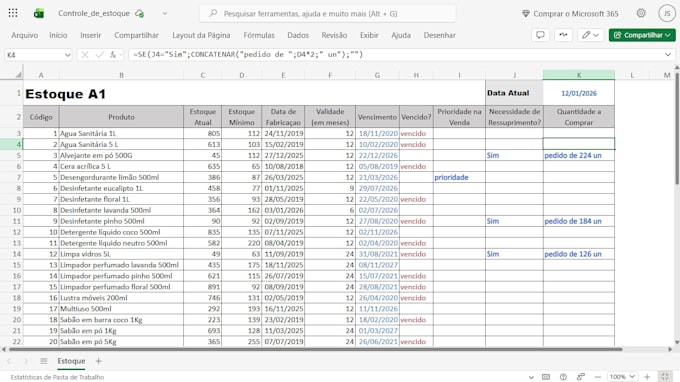This screenshot has height=382, width=680.
Task: Click cell 'pedido de 126 un'
Action: (579, 254)
